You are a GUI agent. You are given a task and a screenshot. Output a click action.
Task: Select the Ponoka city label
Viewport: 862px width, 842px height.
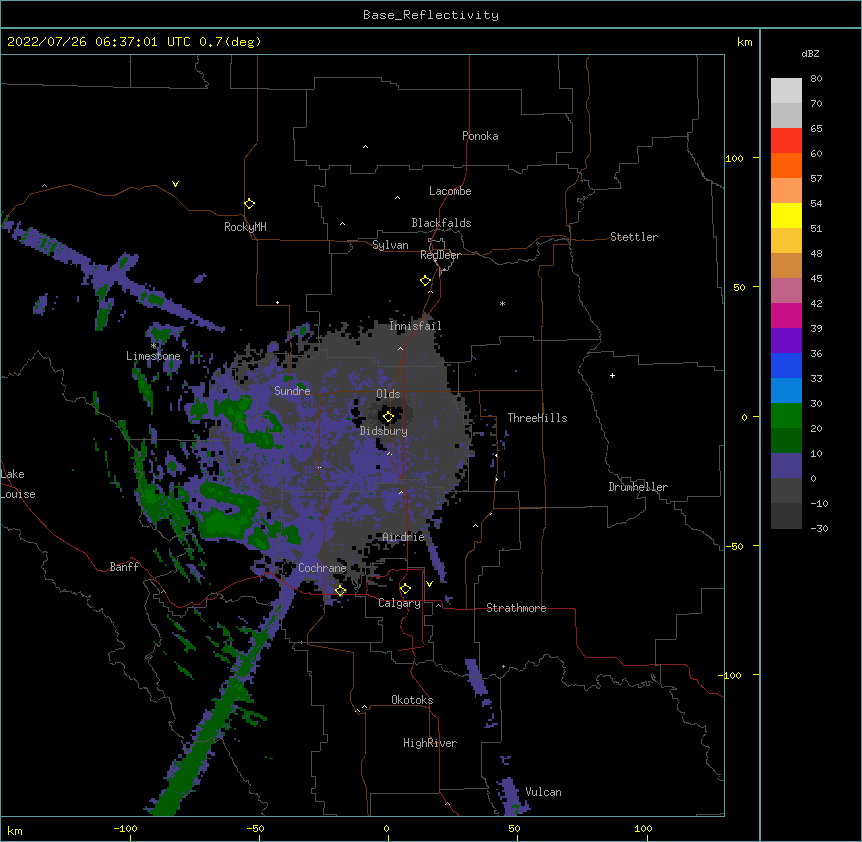point(480,136)
